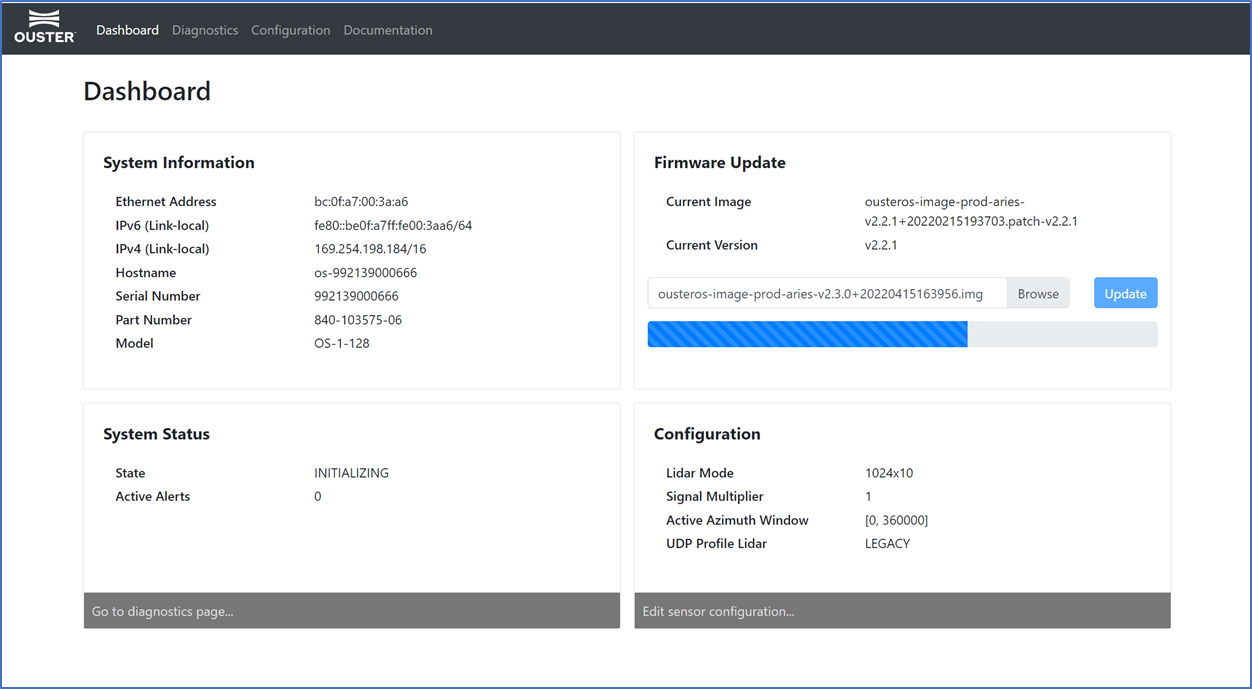The image size is (1252, 689).
Task: Click the Active Alerts label
Action: pos(153,496)
